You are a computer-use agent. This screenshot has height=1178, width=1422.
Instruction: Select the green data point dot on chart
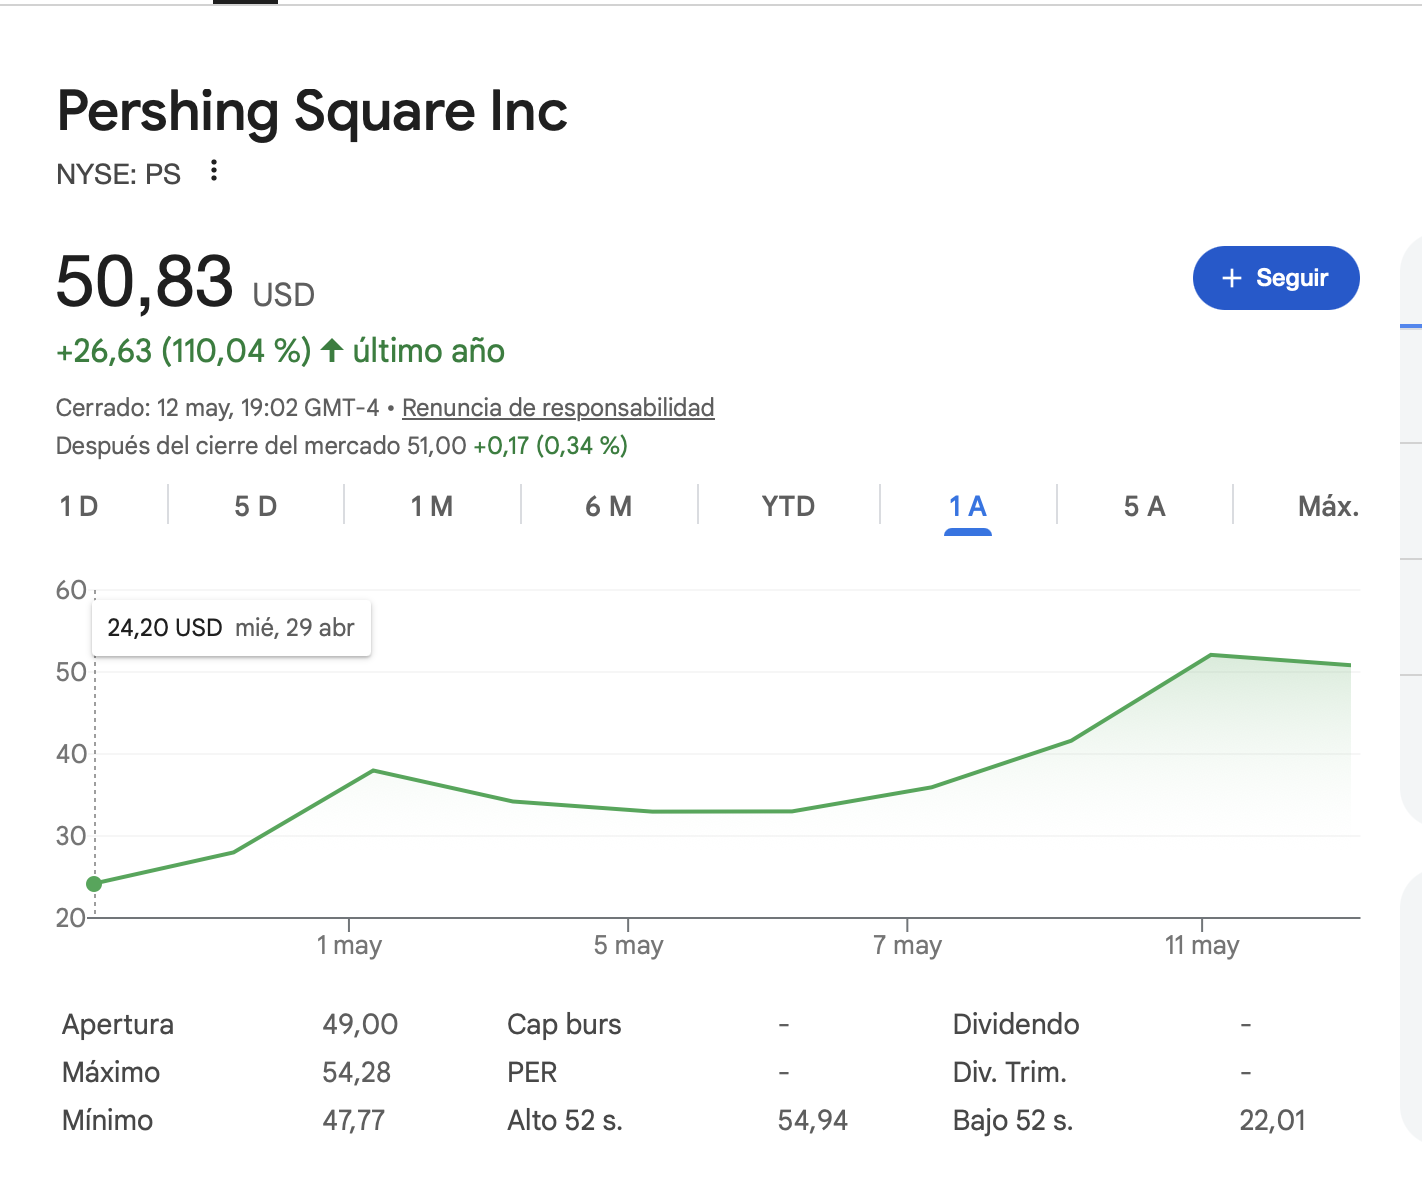[94, 884]
